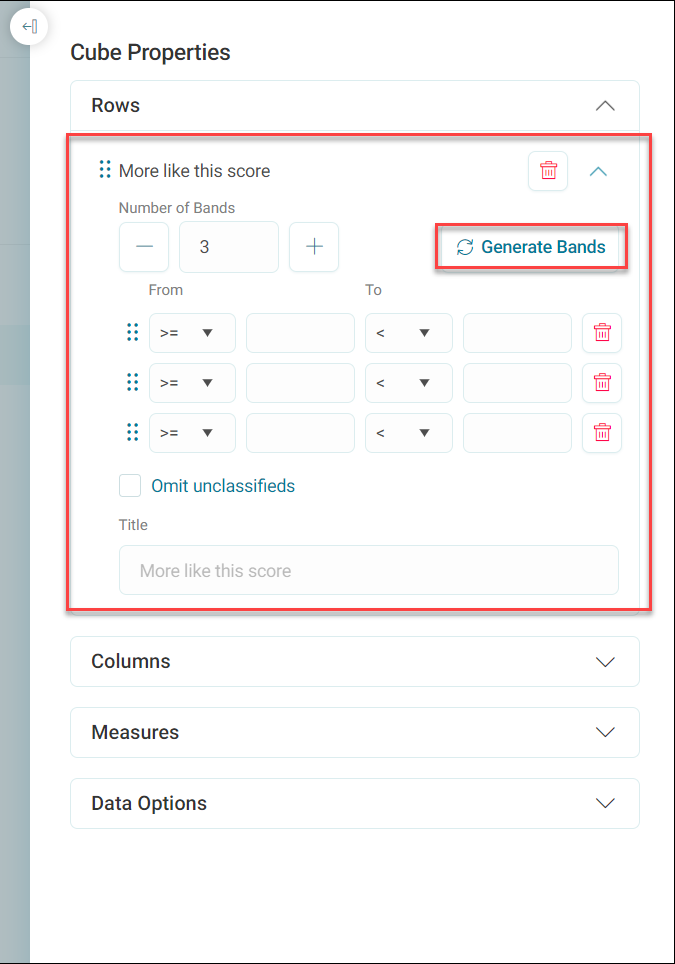Delete the More like this score row
Image resolution: width=675 pixels, height=964 pixels.
coord(548,170)
